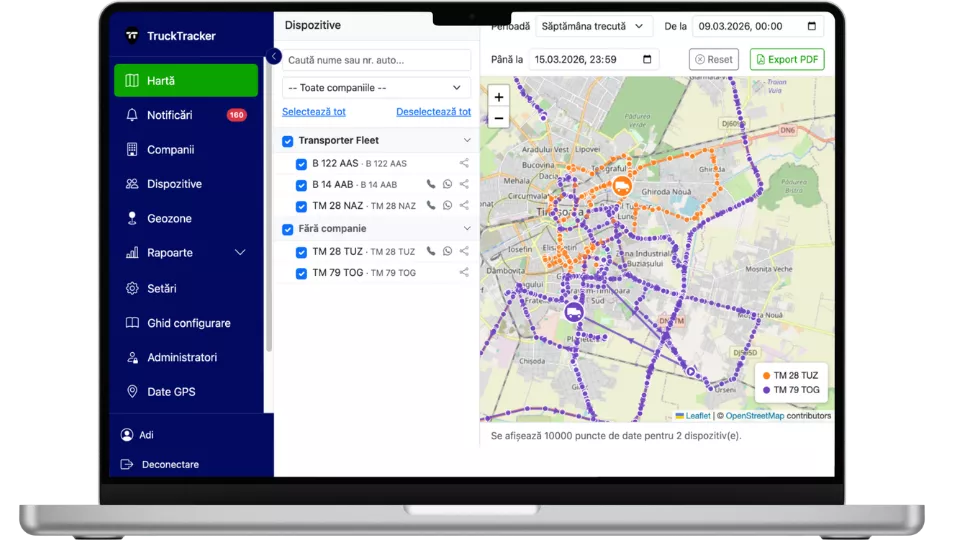Open the Săptămâna trecută period dropdown
The height and width of the screenshot is (540, 960).
pyautogui.click(x=593, y=26)
